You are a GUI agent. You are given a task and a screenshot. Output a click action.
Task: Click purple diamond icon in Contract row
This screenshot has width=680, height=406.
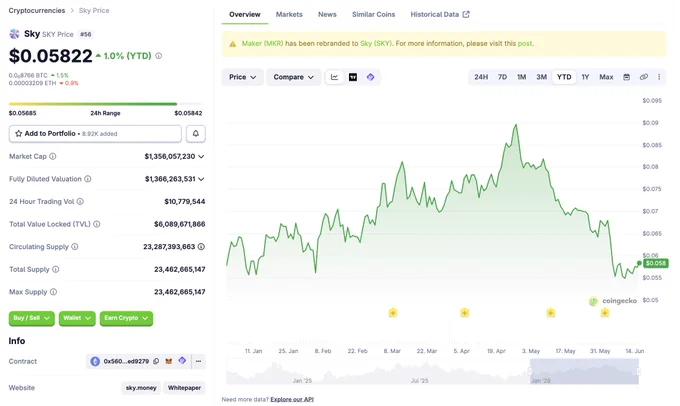tap(182, 360)
